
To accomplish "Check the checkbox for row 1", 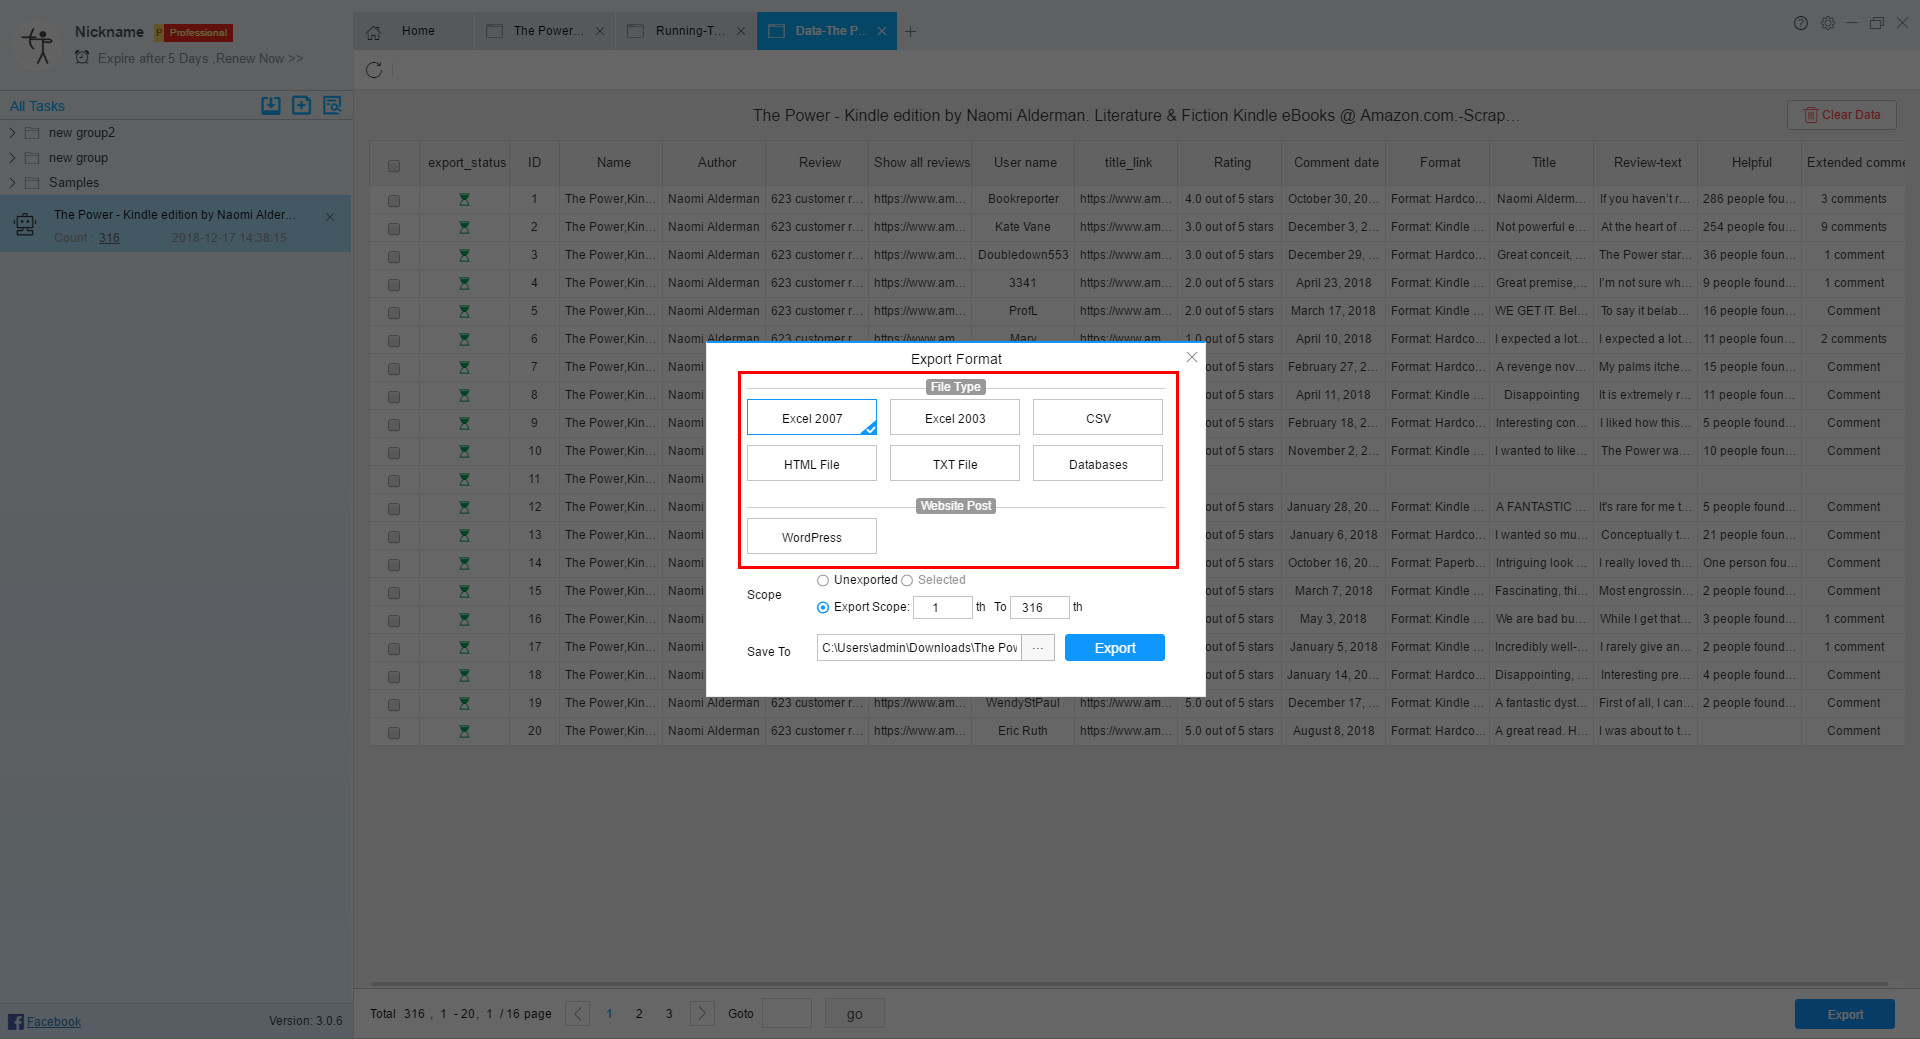I will (394, 201).
